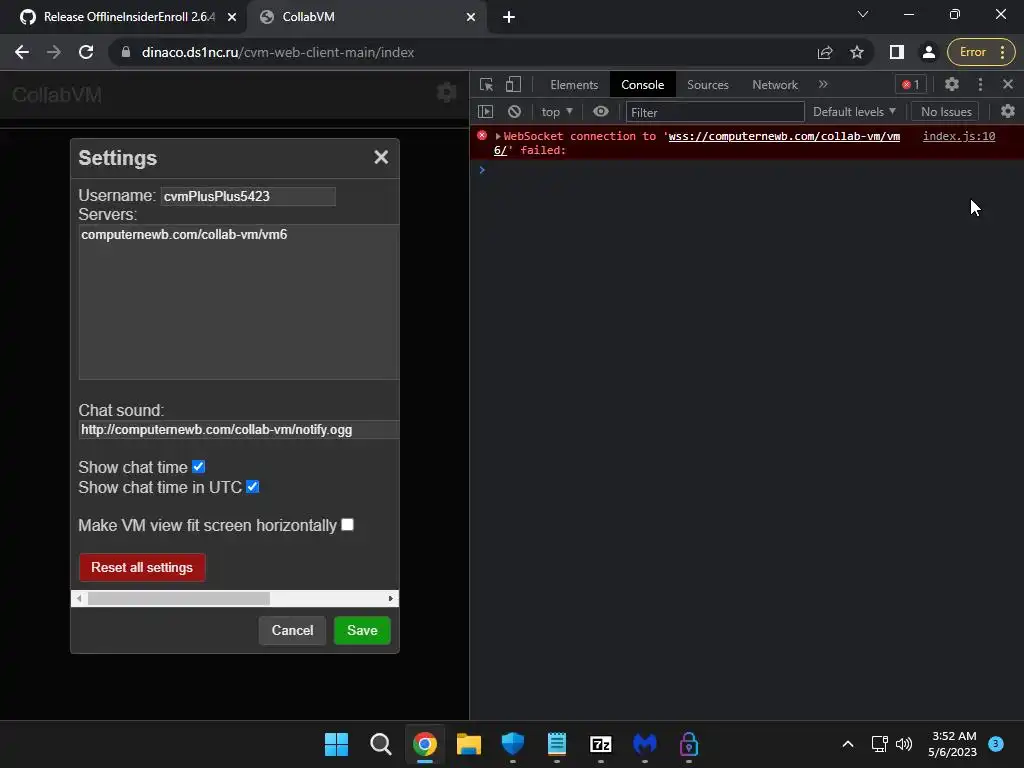Bookmark this tab with the star
The width and height of the screenshot is (1024, 768).
(857, 52)
